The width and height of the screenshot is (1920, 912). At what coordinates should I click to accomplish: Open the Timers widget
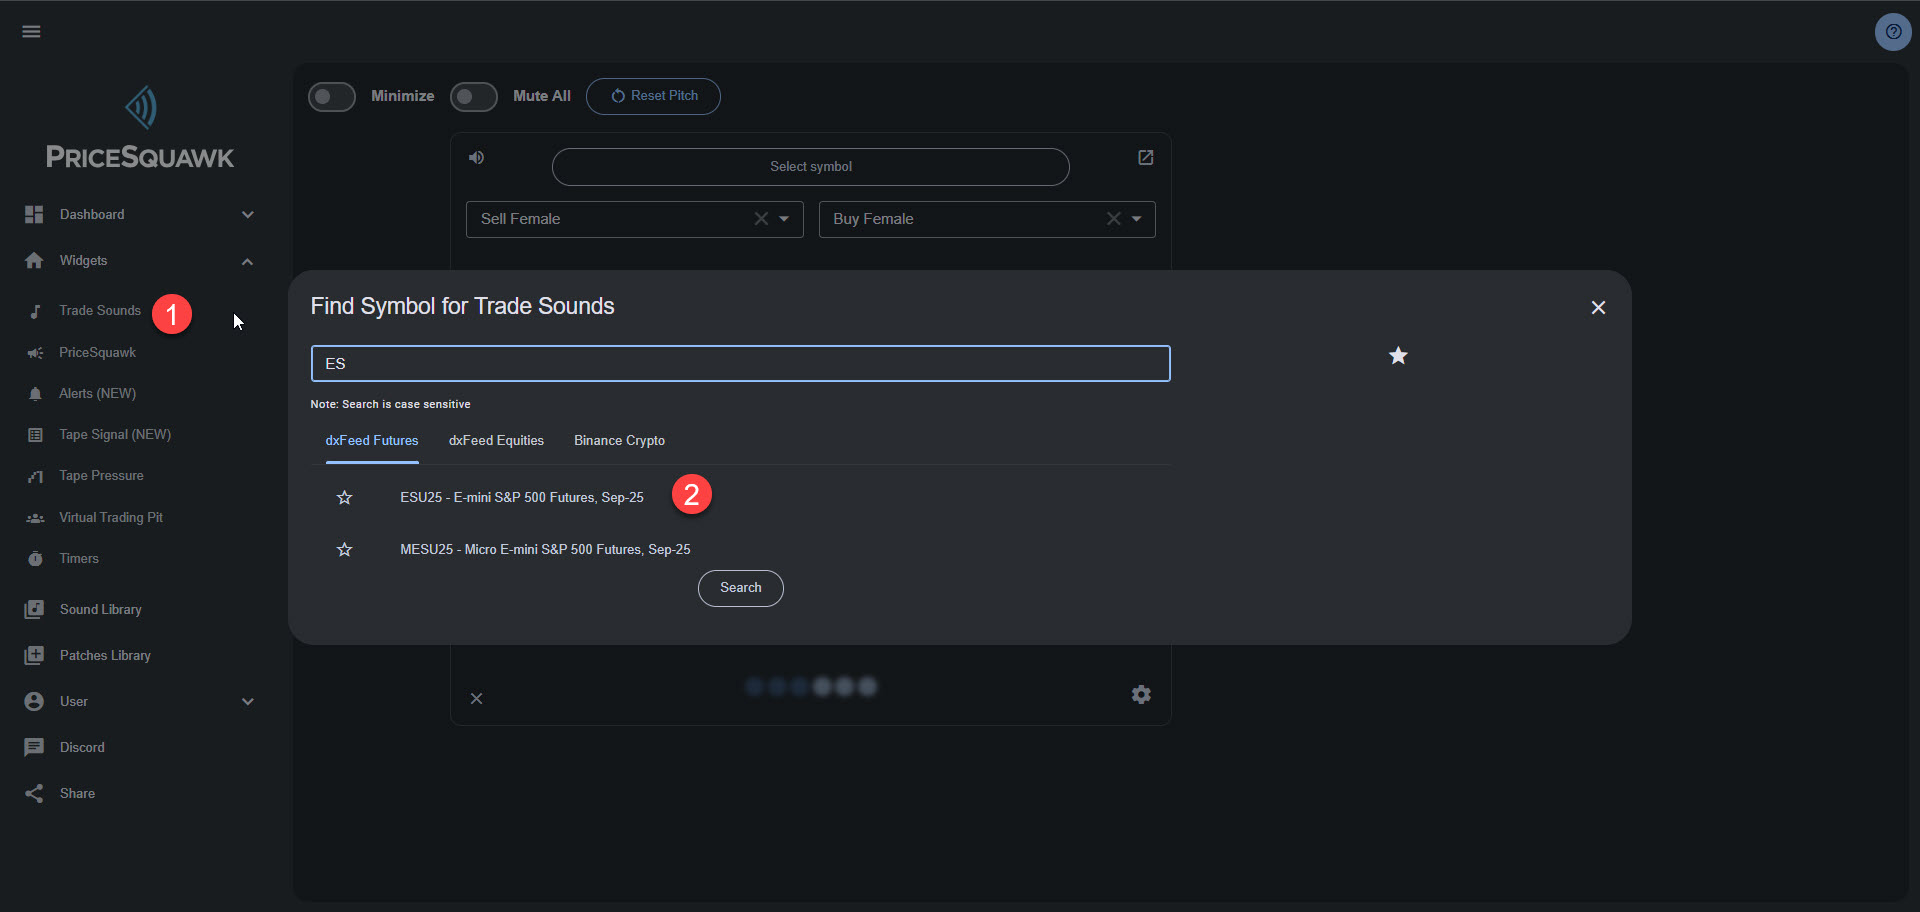tap(79, 558)
